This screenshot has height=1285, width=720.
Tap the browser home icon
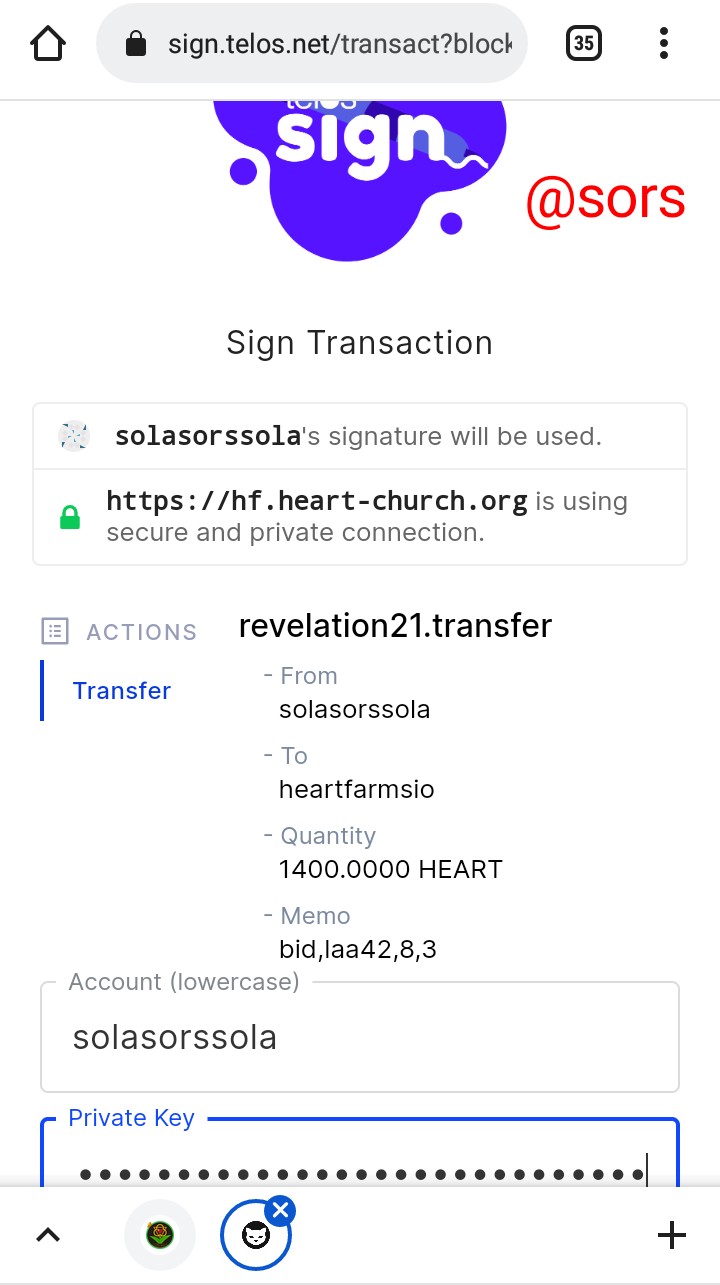[x=48, y=43]
